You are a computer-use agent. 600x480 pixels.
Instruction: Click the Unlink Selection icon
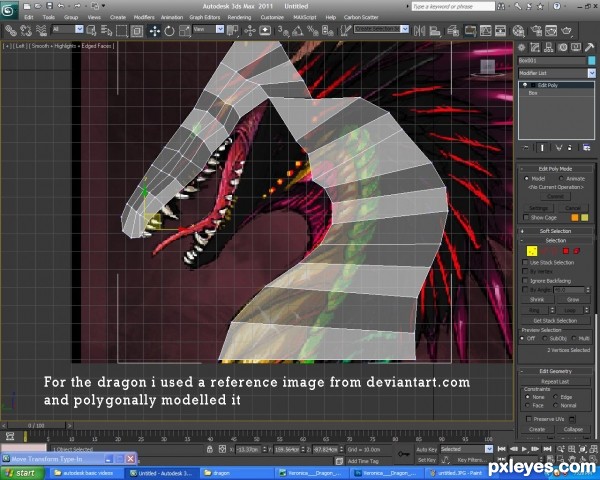click(x=26, y=31)
